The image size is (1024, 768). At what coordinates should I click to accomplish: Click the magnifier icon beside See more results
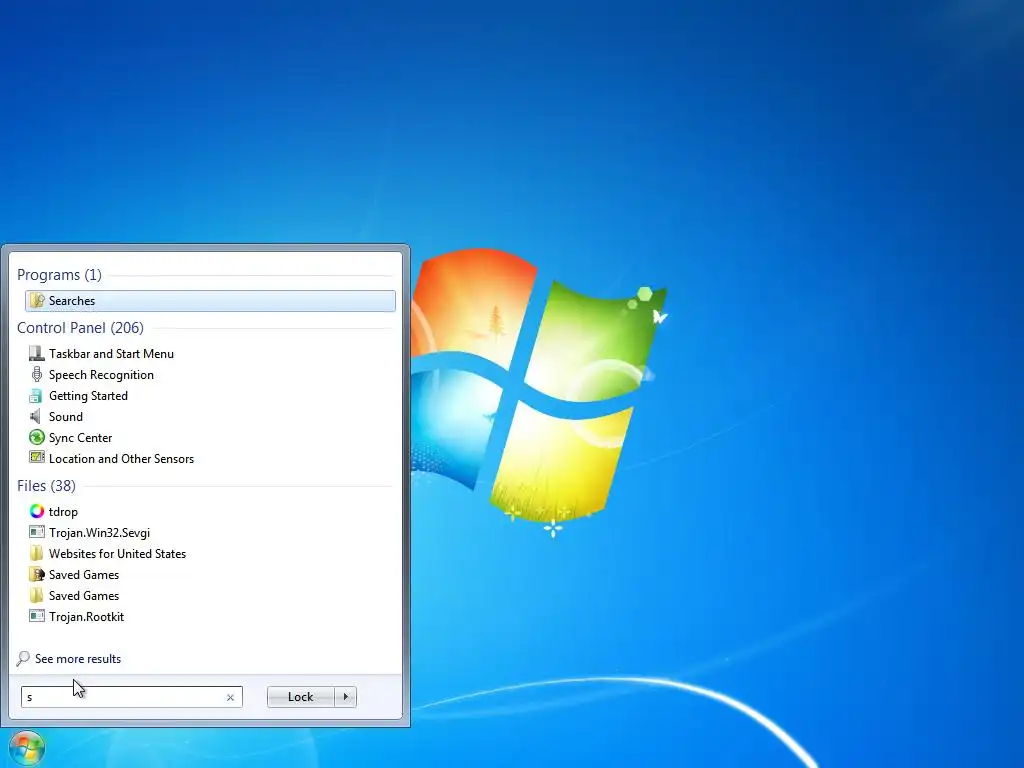pyautogui.click(x=24, y=658)
